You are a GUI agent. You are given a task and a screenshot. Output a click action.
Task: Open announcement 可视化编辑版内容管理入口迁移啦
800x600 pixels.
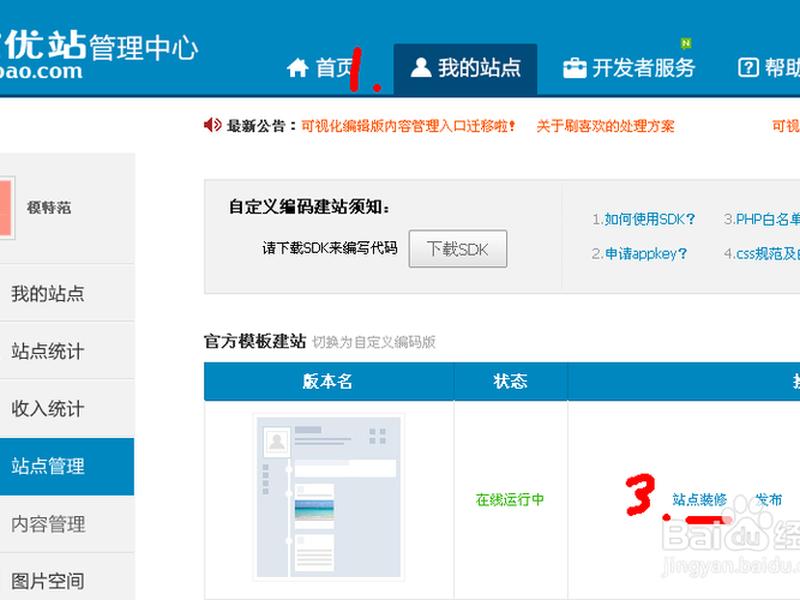coord(408,126)
